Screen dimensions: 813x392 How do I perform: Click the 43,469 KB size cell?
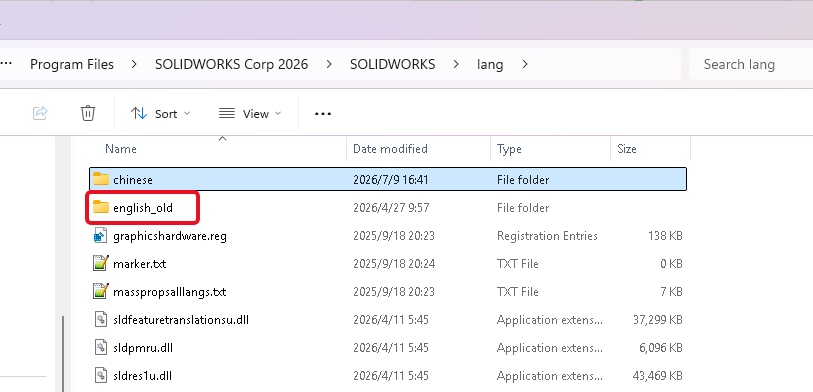tap(657, 376)
